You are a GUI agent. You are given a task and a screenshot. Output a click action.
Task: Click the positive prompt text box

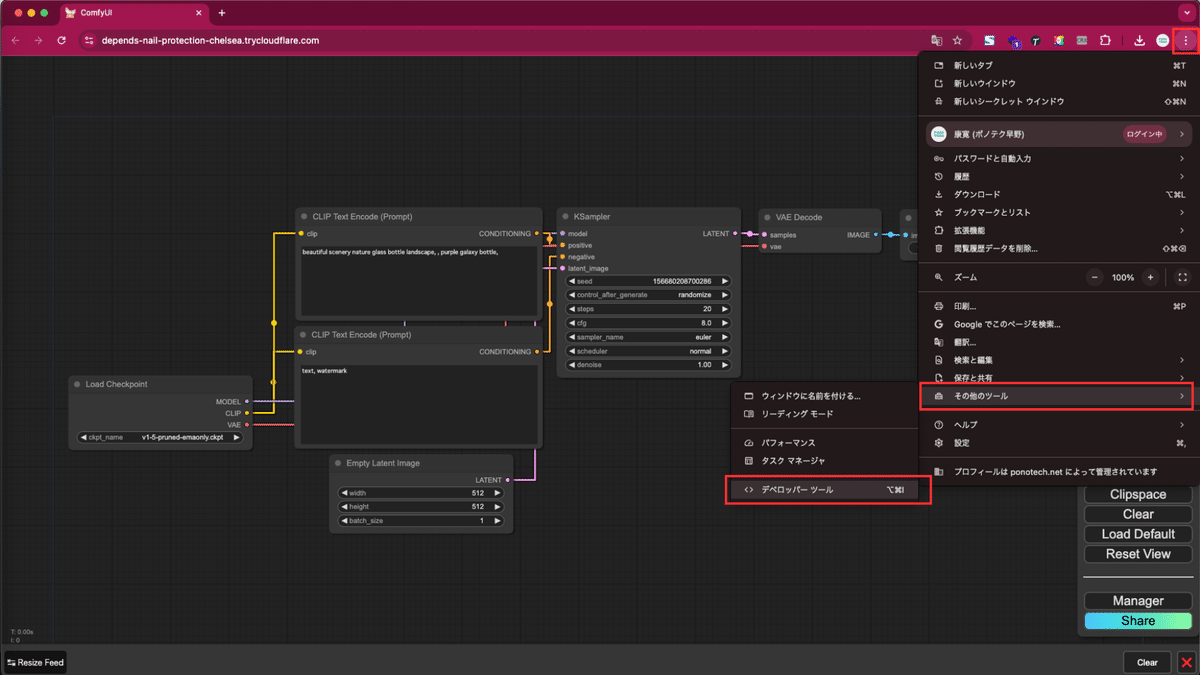(x=419, y=279)
